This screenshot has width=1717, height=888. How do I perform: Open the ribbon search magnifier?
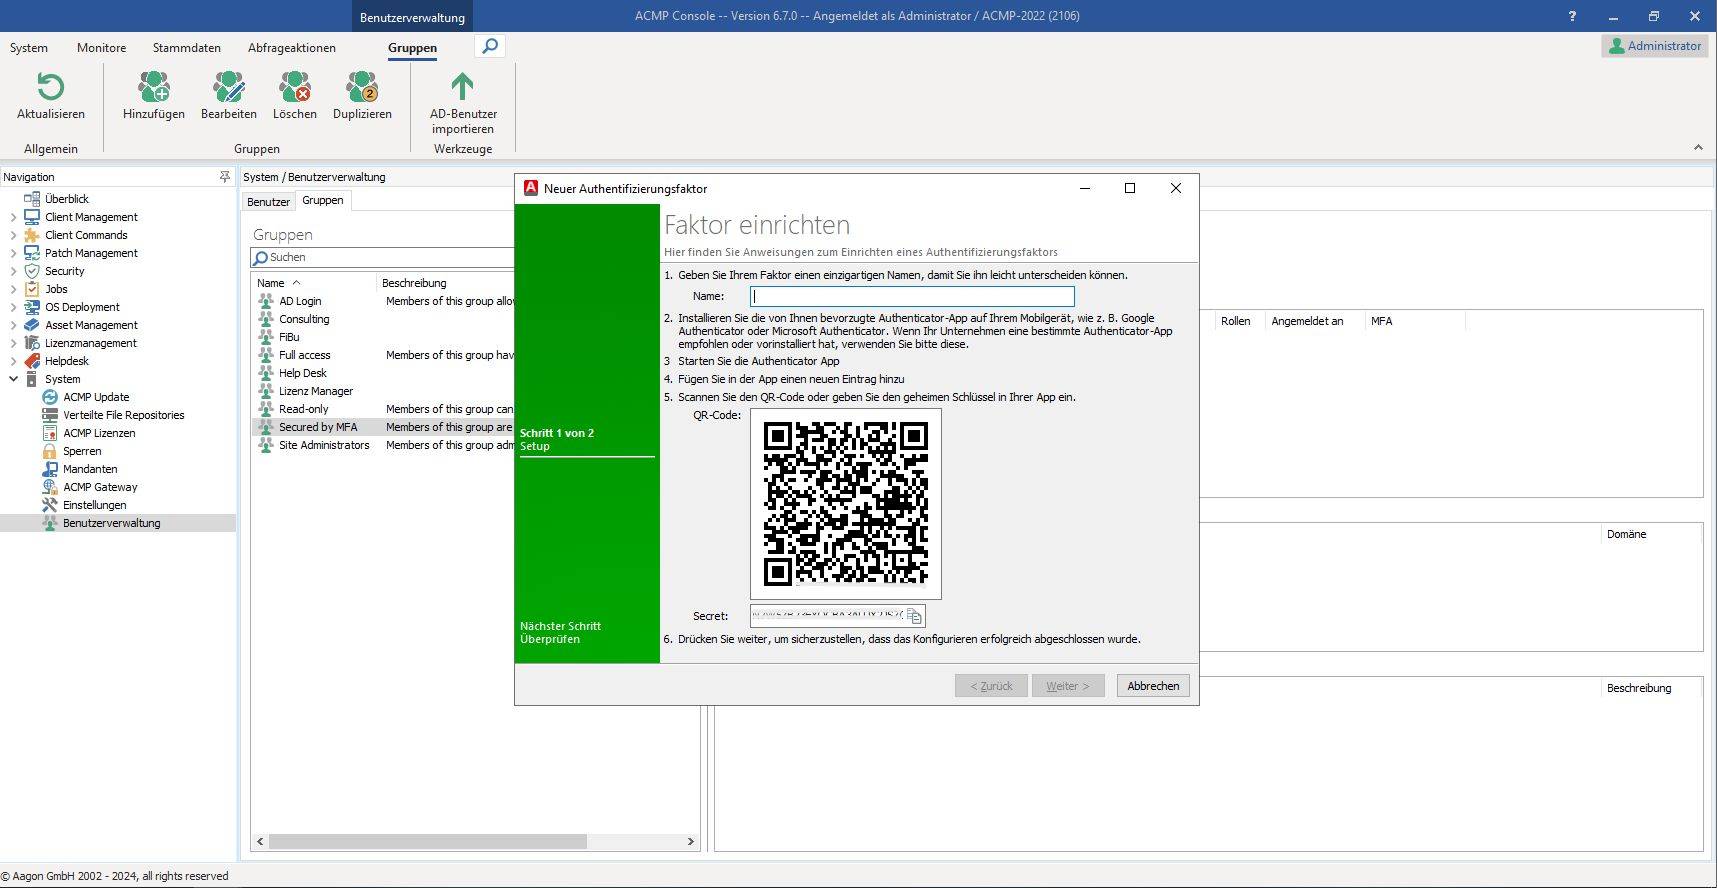(490, 46)
